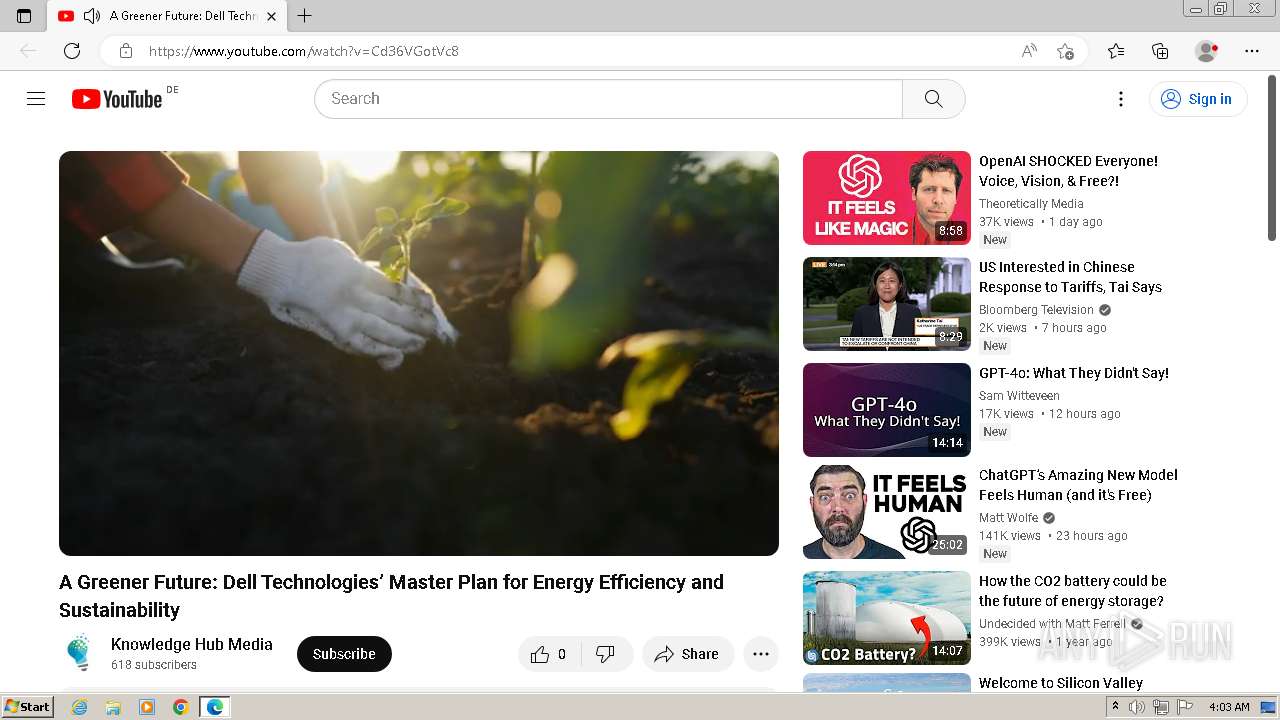The width and height of the screenshot is (1280, 720).
Task: Open Knowledge Hub Media channel avatar
Action: pyautogui.click(x=79, y=653)
